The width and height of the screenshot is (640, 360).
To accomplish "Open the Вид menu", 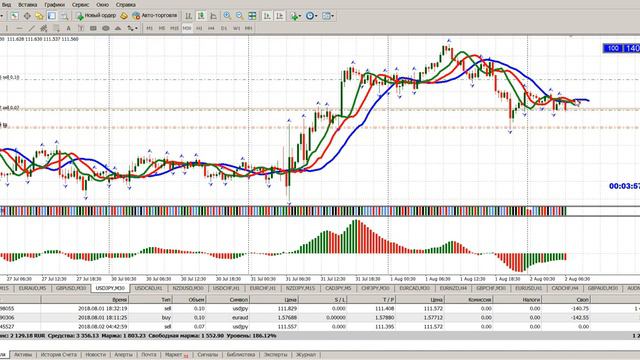I will [7, 4].
